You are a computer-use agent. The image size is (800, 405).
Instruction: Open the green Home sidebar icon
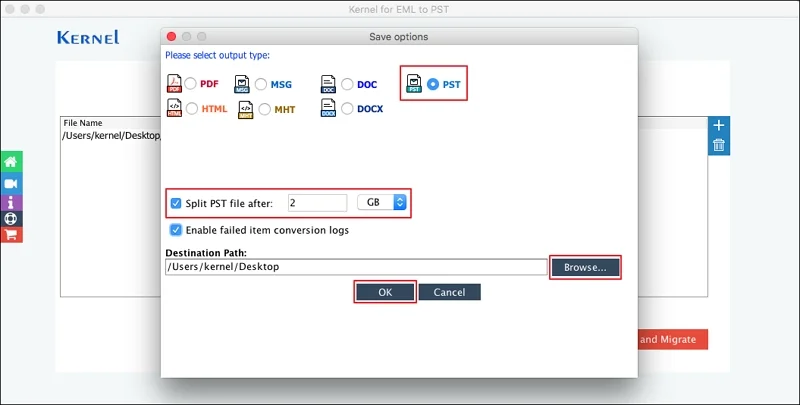11,162
